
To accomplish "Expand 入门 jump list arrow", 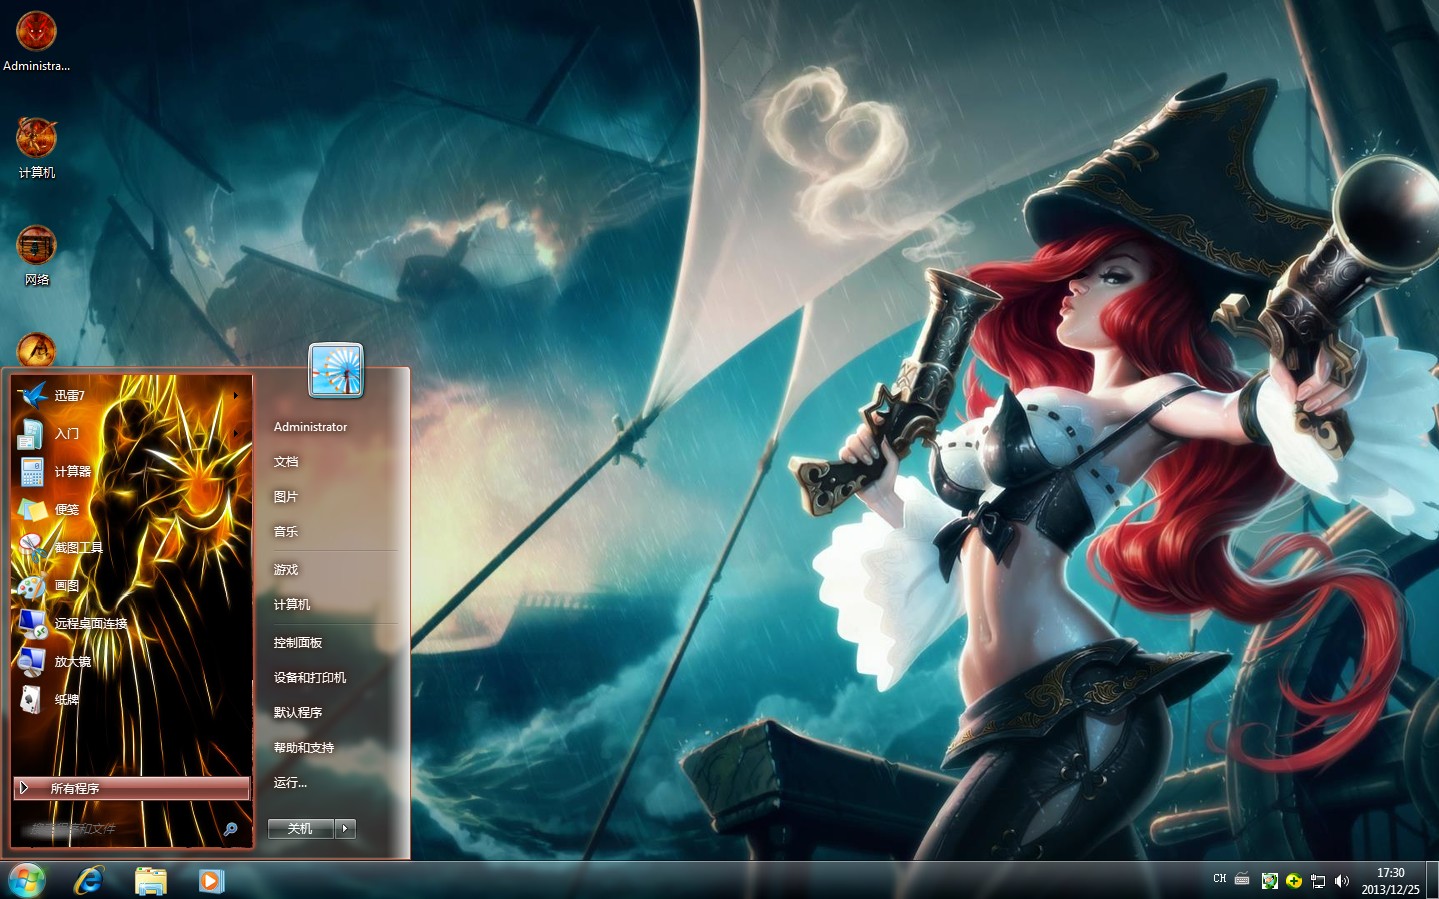I will coord(236,433).
